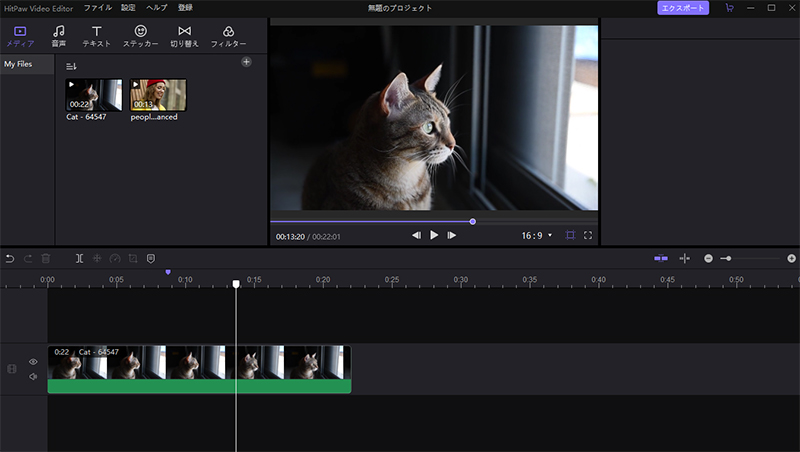
Task: Open the media sort options
Action: tap(71, 66)
